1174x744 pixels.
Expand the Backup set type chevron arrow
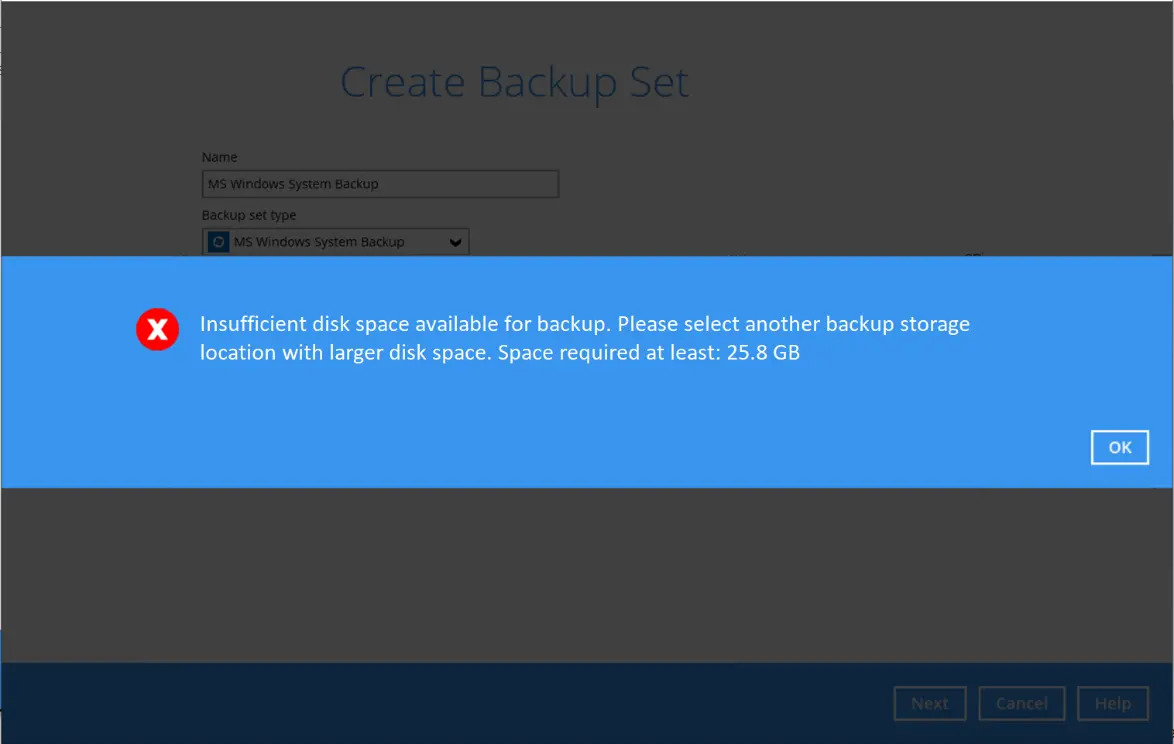click(x=455, y=242)
